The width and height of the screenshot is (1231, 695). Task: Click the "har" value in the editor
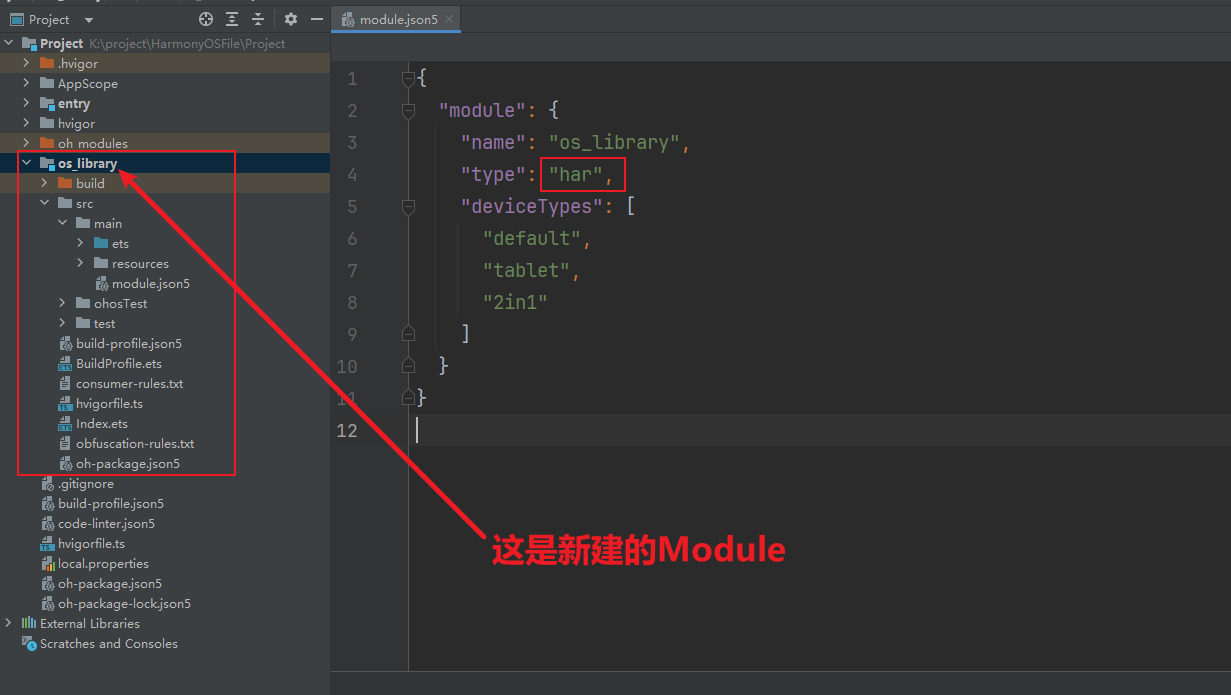click(576, 174)
